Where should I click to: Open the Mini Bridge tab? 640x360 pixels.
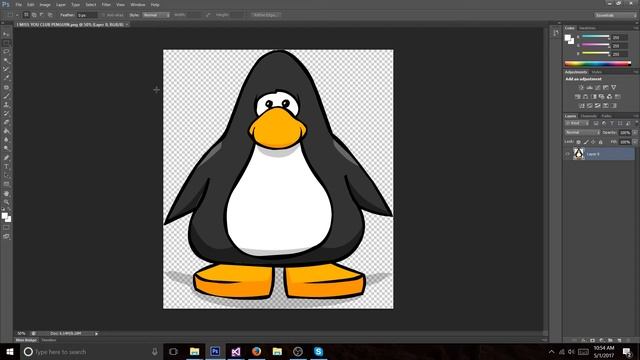26,340
